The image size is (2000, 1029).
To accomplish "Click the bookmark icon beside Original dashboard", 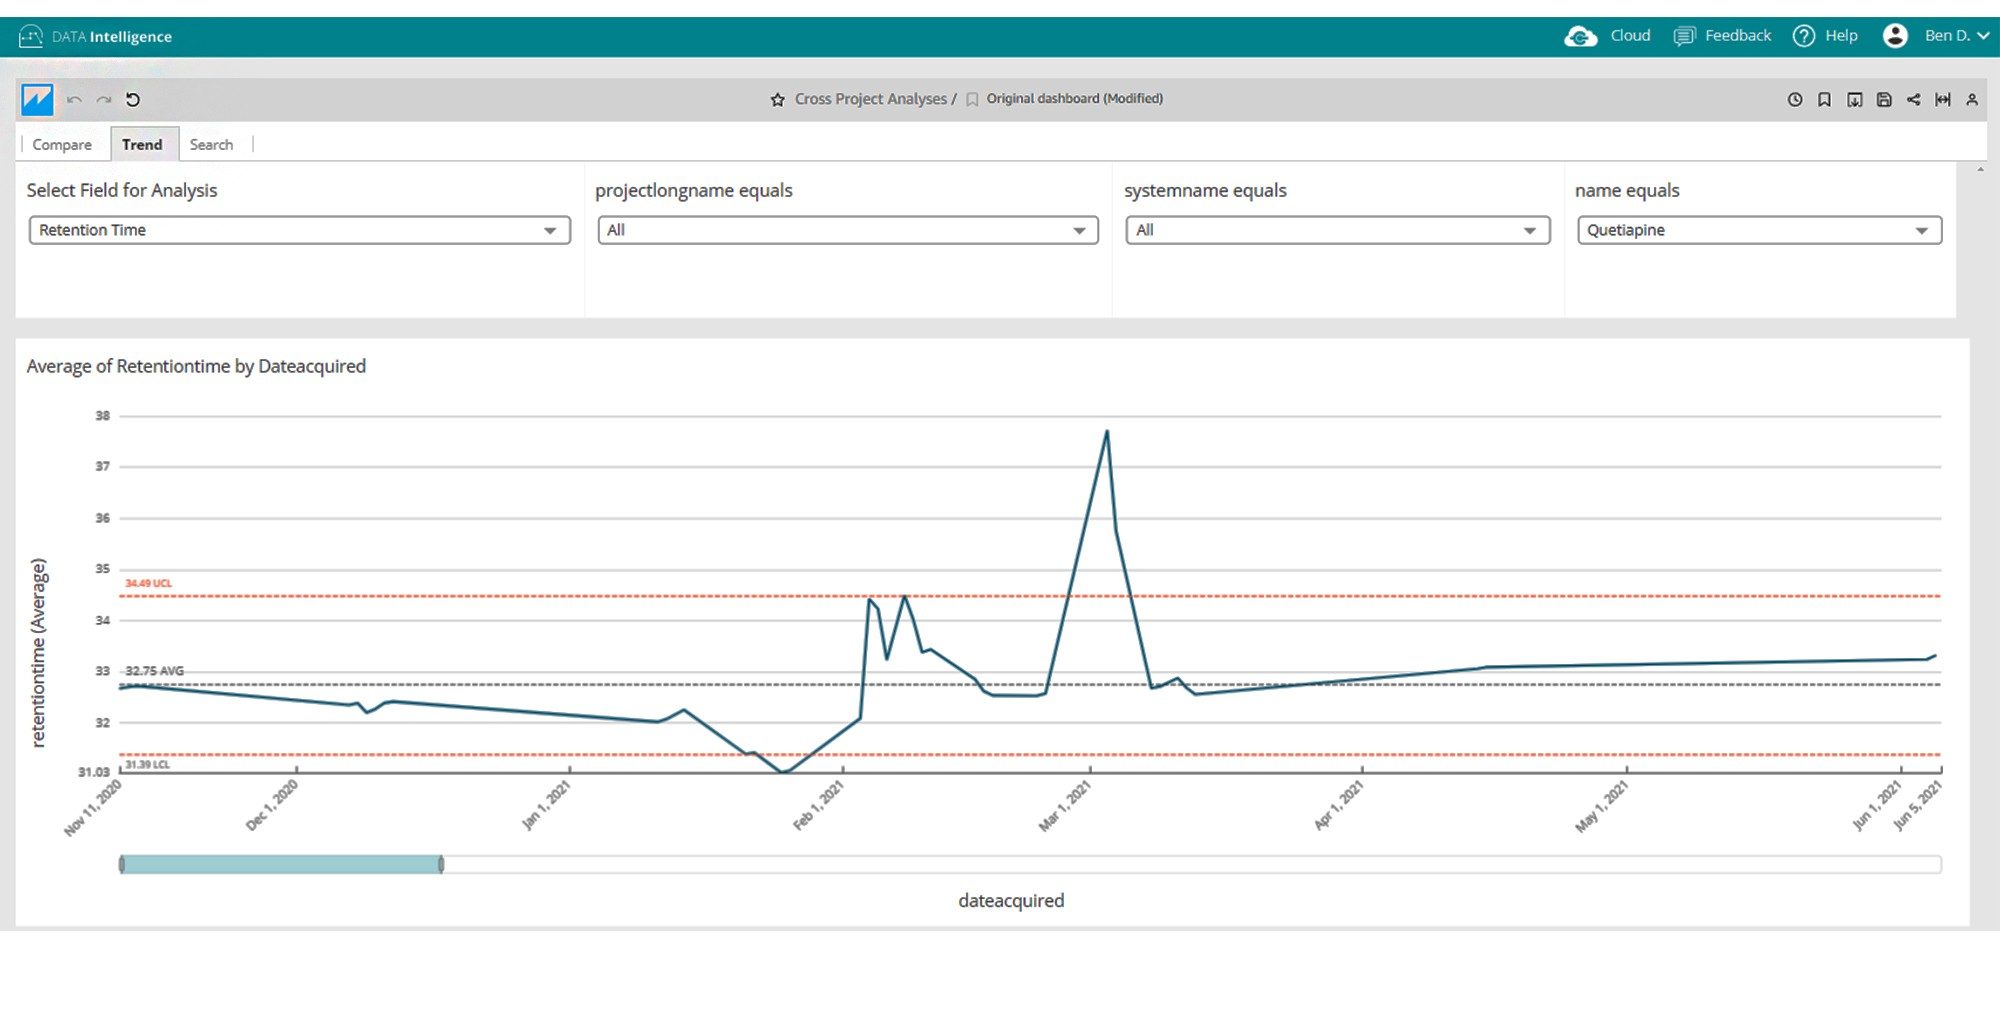I will click(972, 100).
